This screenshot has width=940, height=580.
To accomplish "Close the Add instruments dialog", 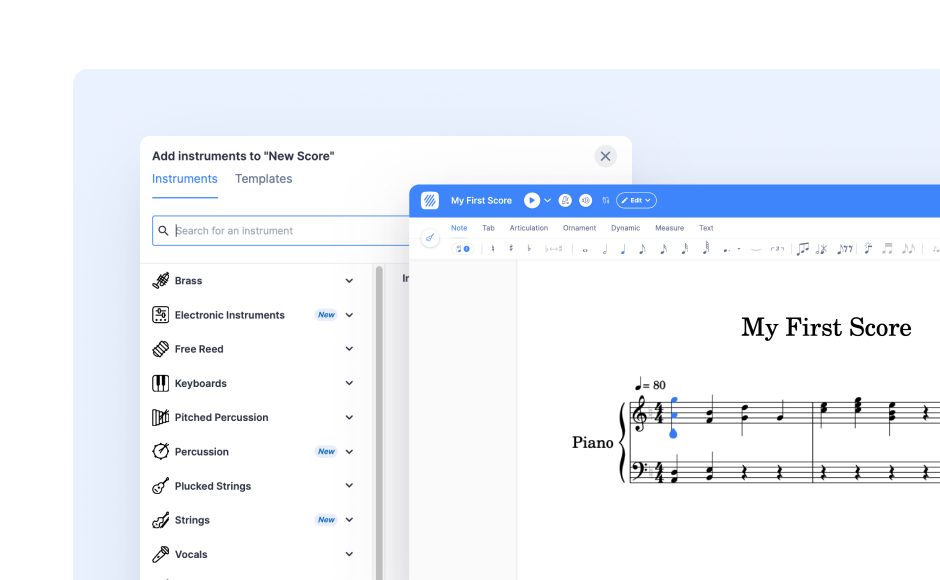I will [605, 156].
